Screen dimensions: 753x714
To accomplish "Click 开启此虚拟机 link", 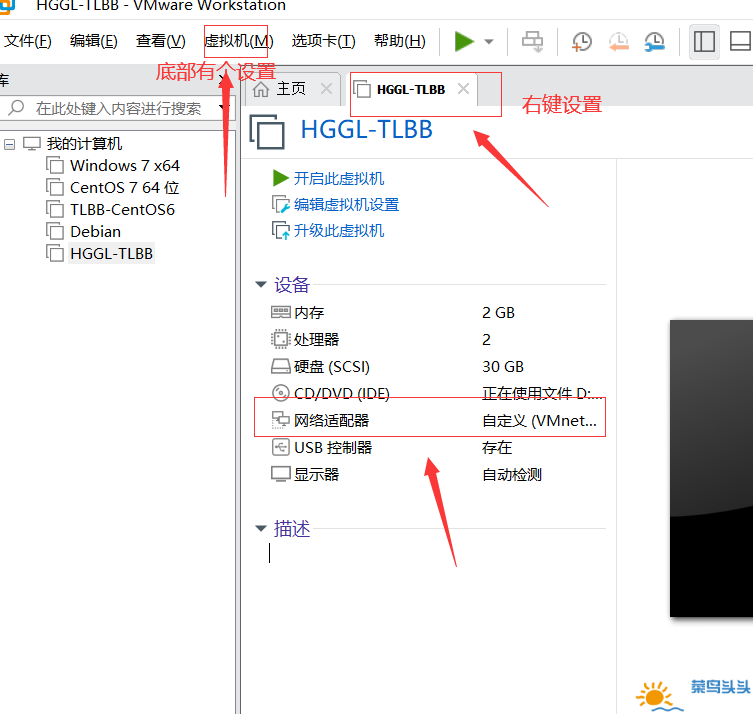I will point(339,179).
